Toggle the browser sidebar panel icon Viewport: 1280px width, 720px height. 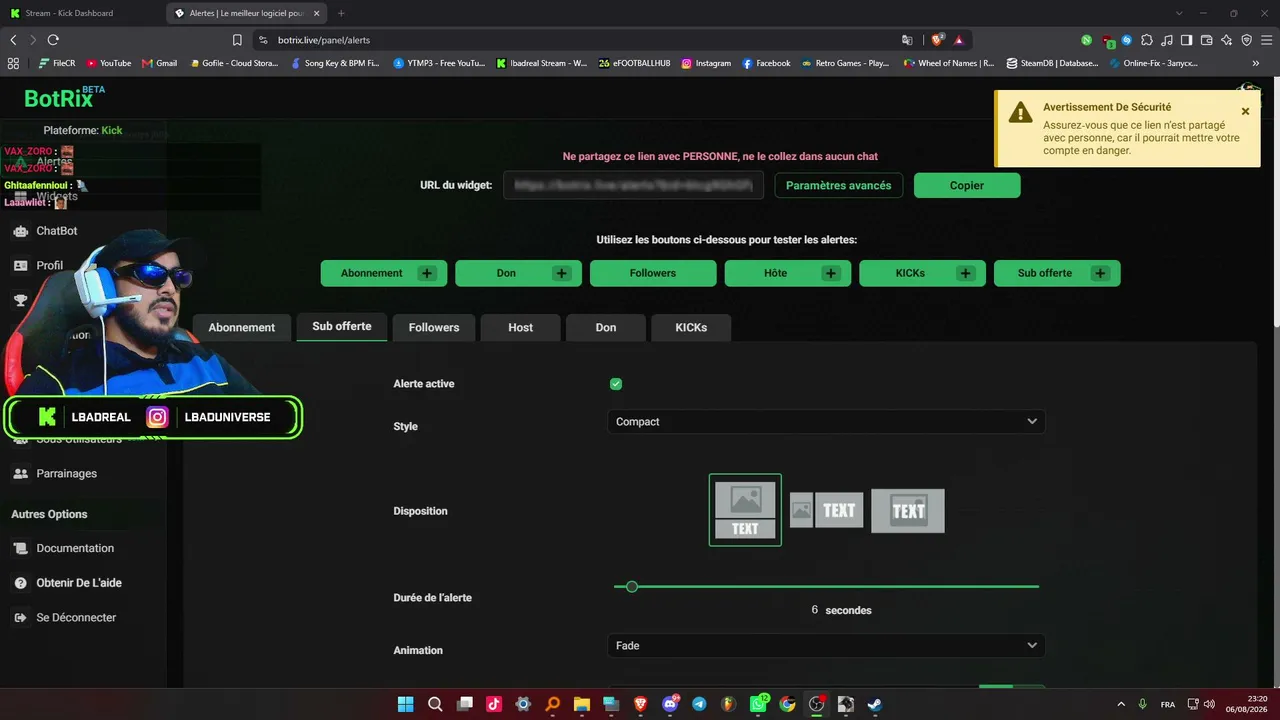pos(1187,40)
